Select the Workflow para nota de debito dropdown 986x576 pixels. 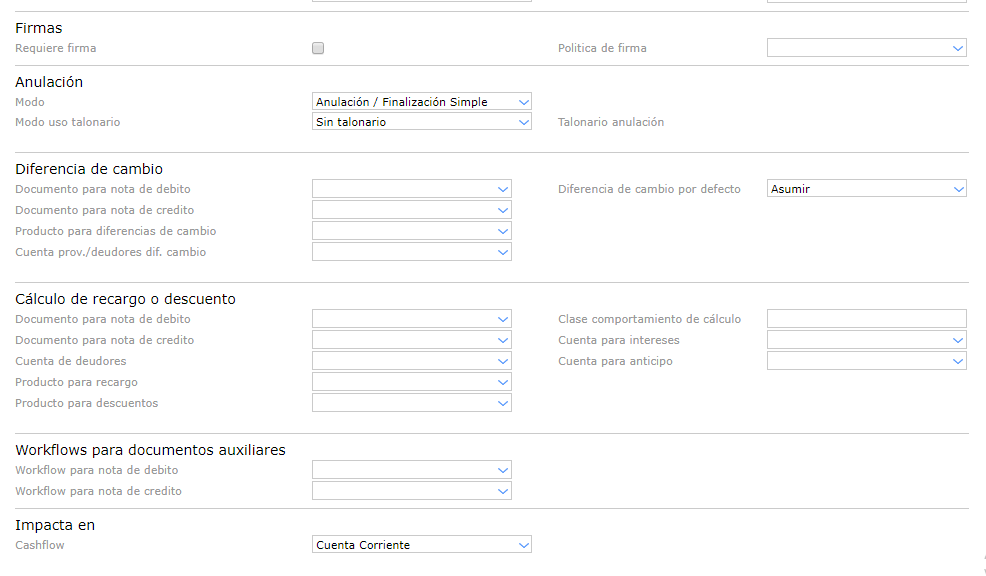(411, 470)
